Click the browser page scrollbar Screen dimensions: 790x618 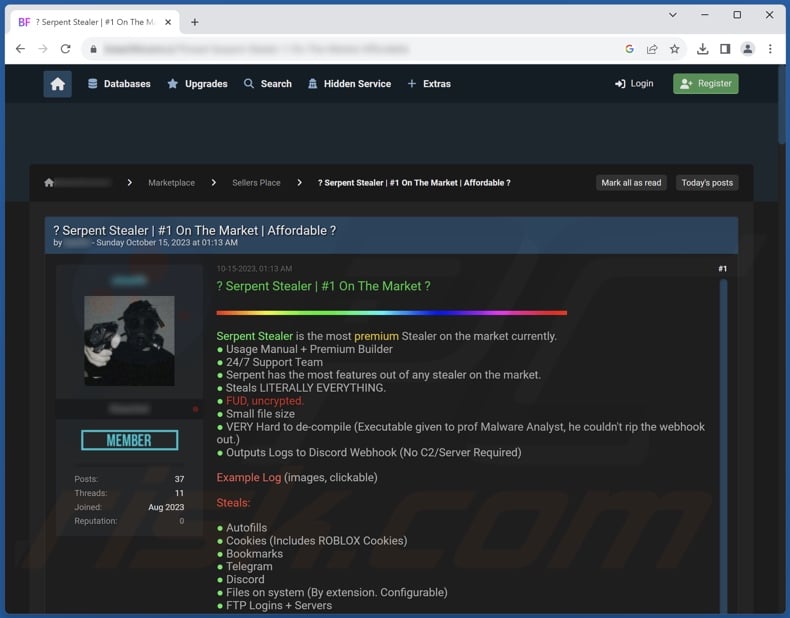[782, 106]
